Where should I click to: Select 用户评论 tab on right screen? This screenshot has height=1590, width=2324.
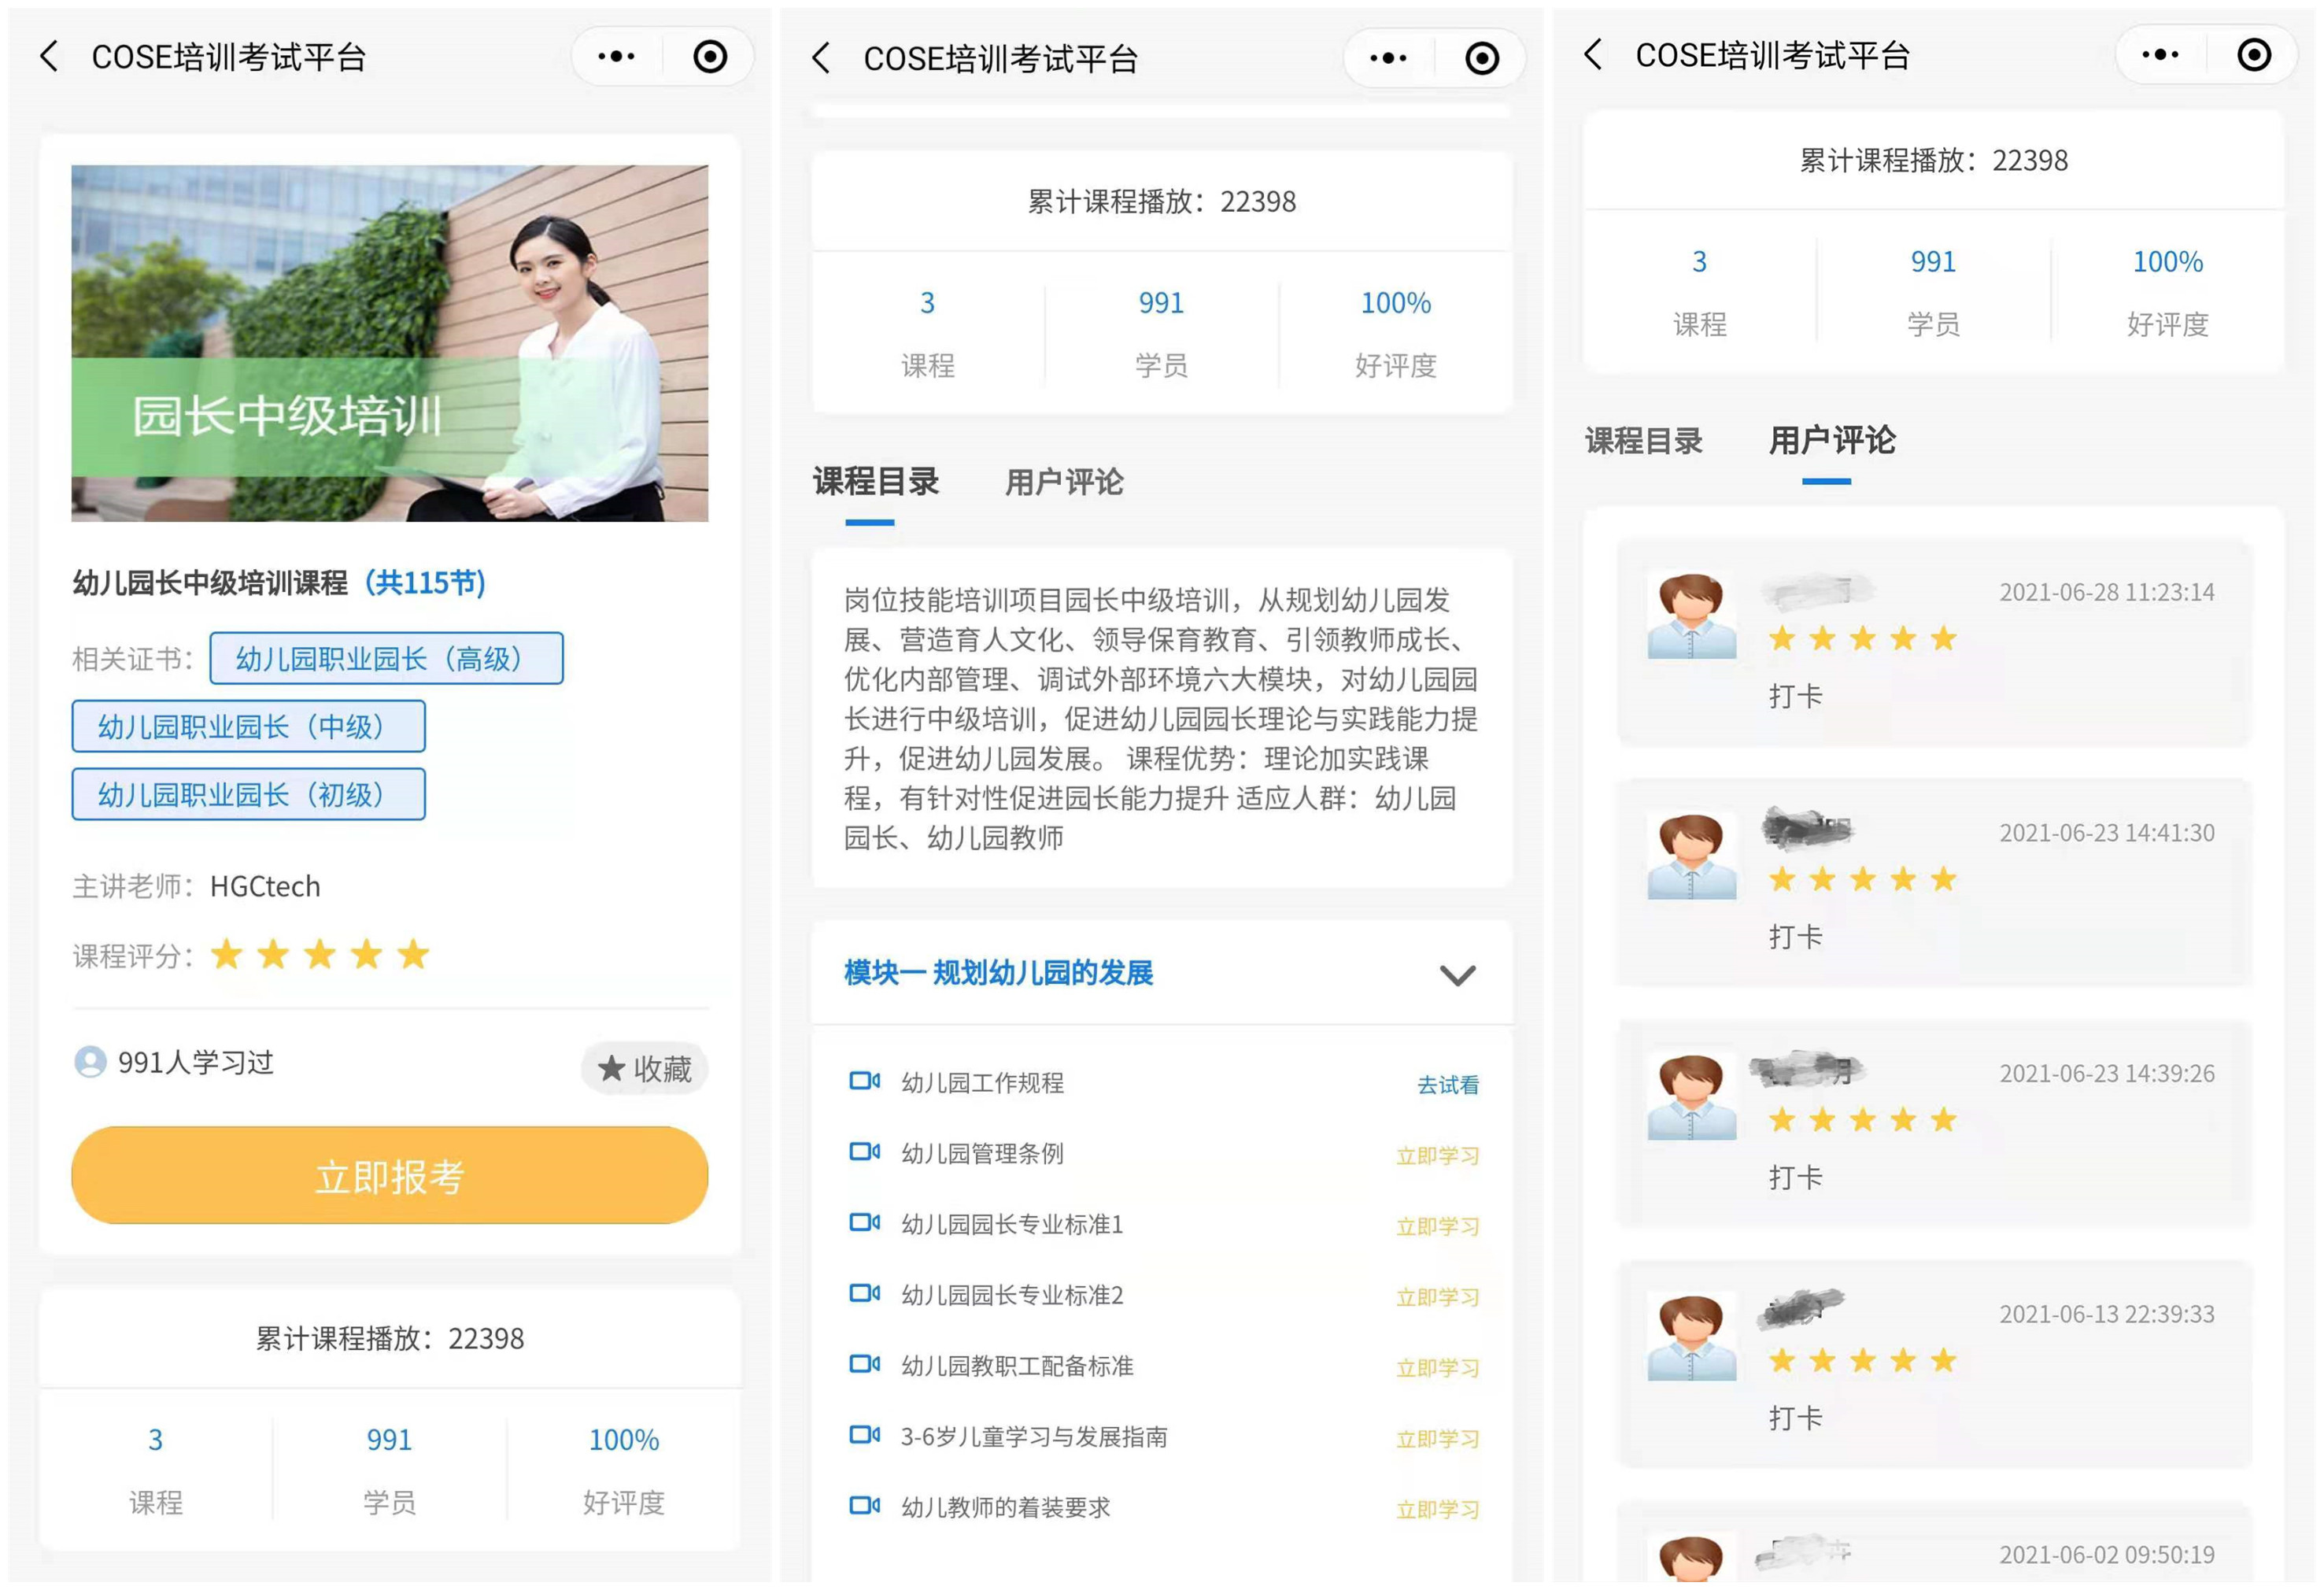tap(1832, 440)
